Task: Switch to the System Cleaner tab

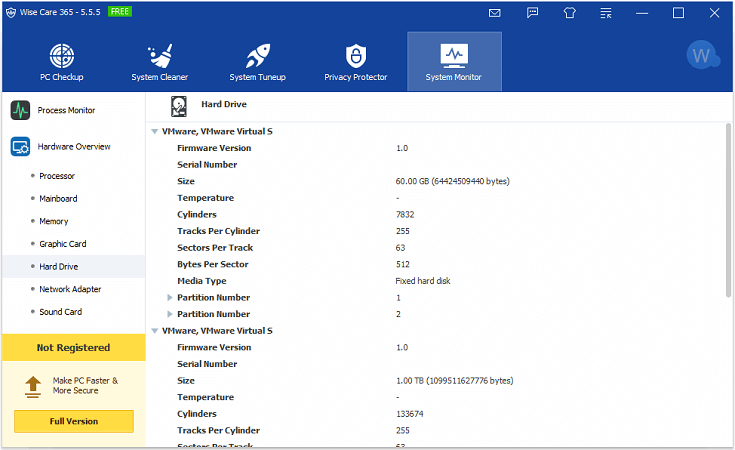Action: coord(160,61)
